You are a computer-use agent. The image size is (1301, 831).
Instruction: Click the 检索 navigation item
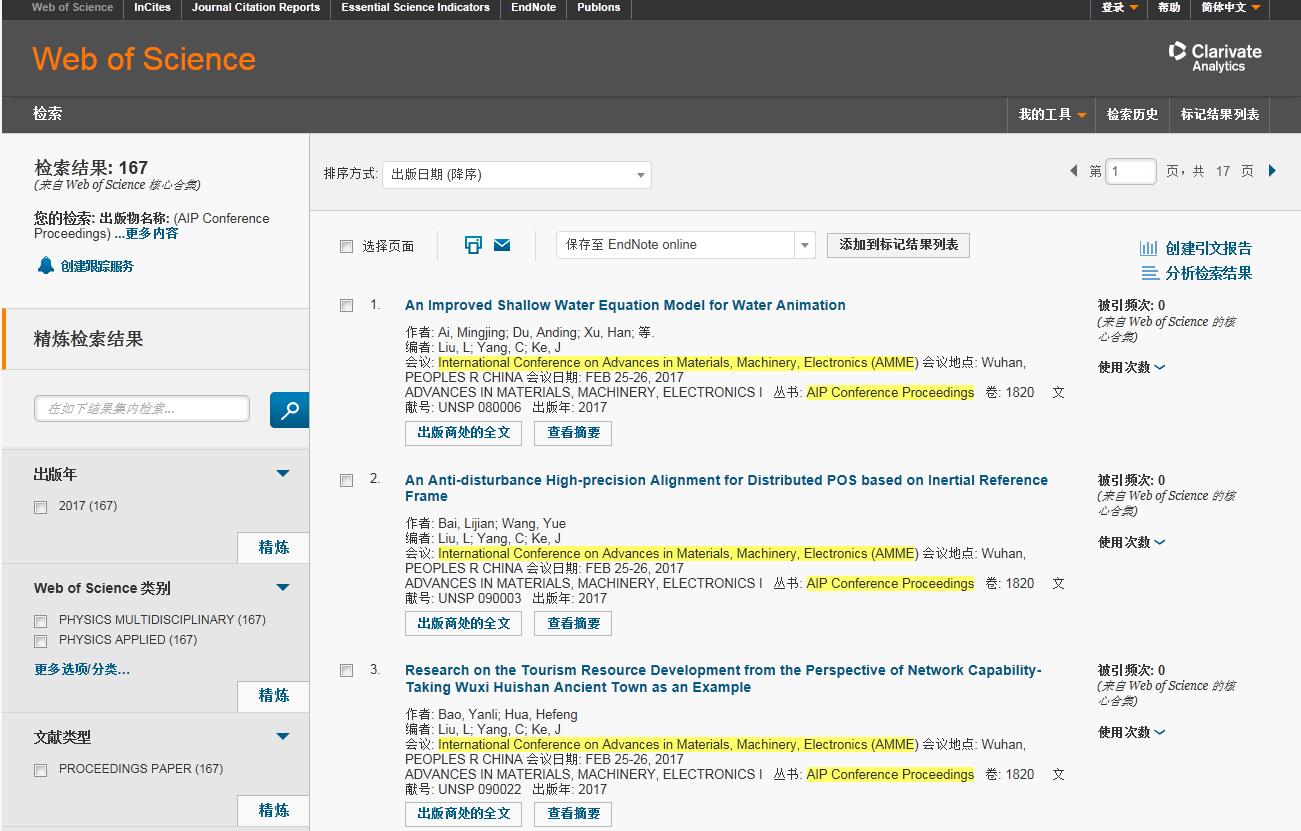[x=48, y=114]
